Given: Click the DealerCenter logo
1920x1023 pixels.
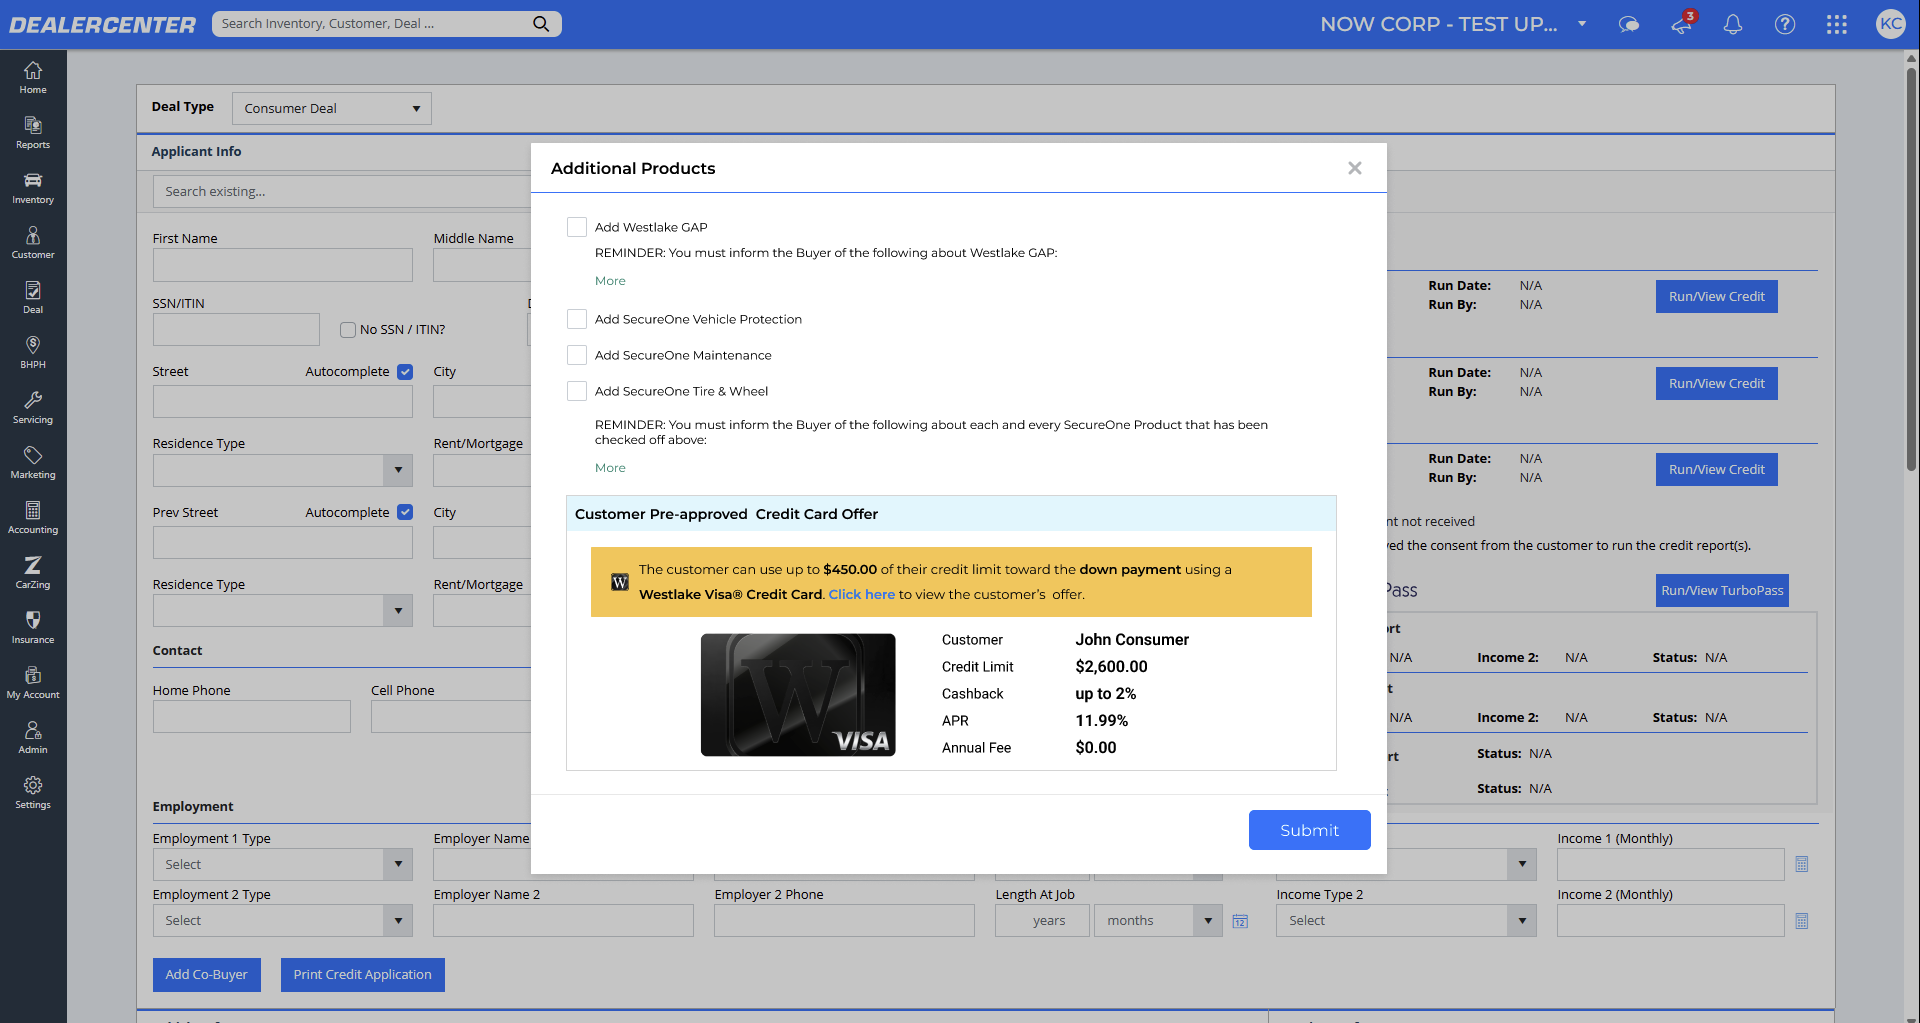Looking at the screenshot, I should pos(103,25).
